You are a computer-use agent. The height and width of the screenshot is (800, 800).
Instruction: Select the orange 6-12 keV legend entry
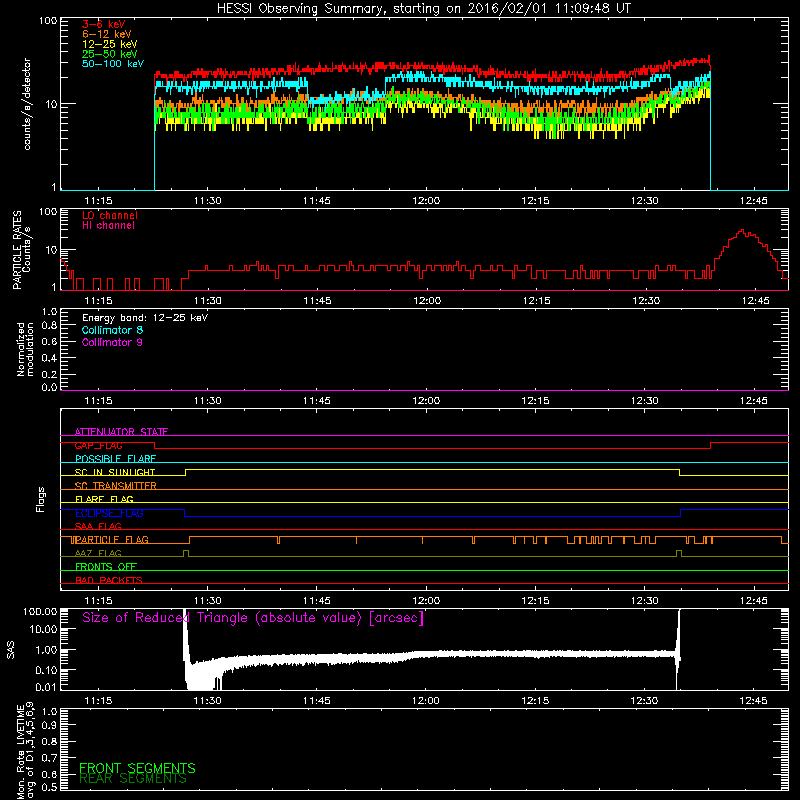107,34
